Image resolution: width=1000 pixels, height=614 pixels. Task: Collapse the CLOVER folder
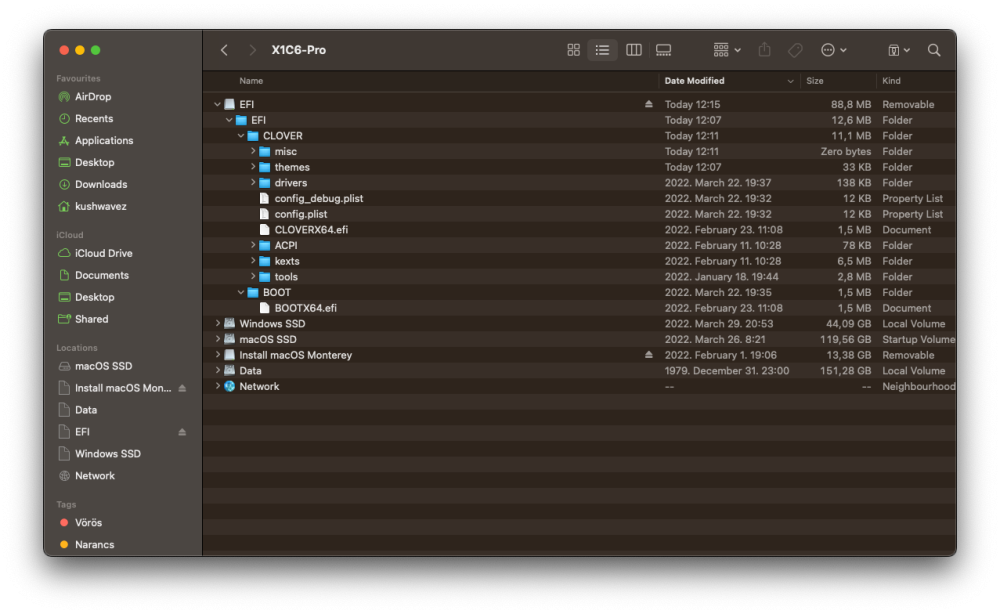[x=241, y=135]
